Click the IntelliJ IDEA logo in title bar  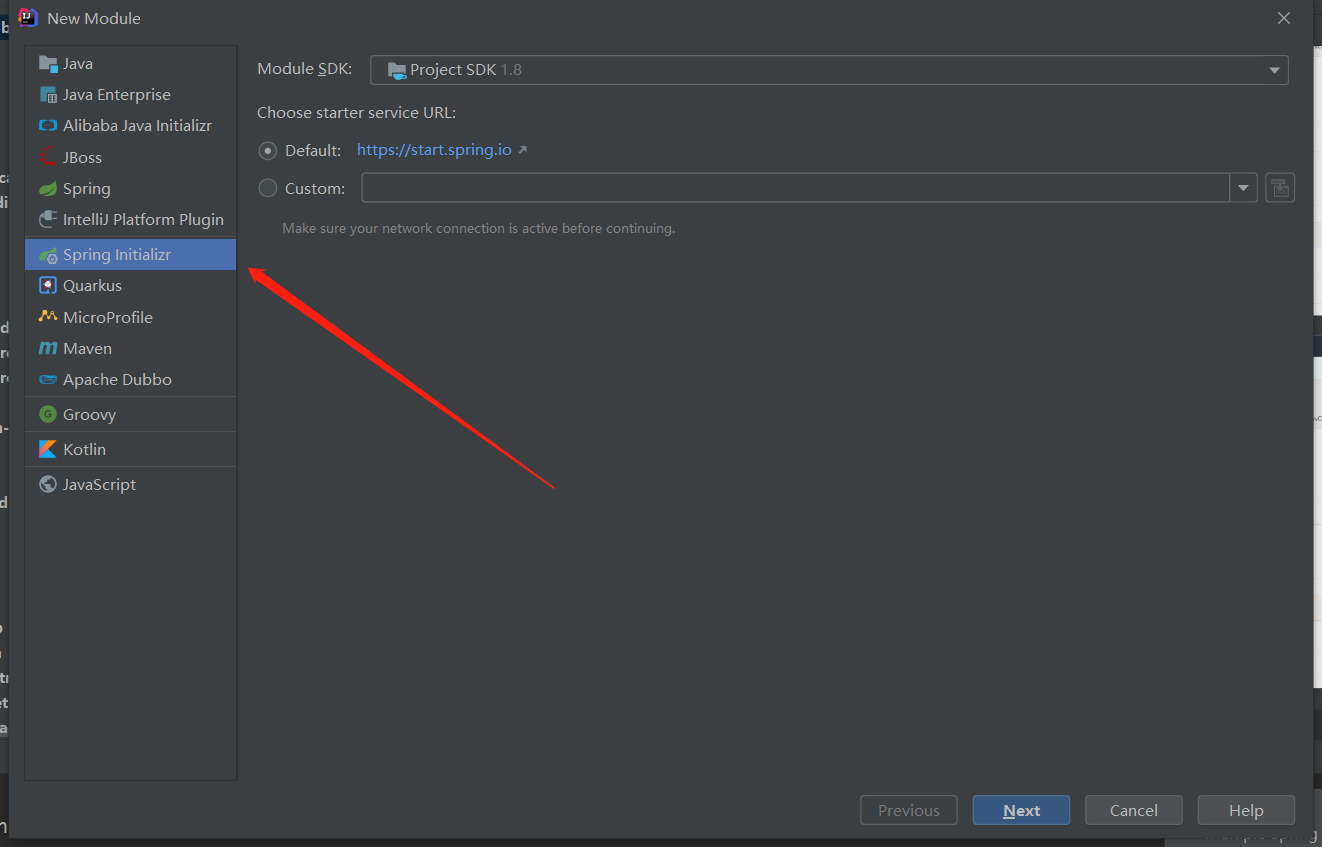point(28,18)
